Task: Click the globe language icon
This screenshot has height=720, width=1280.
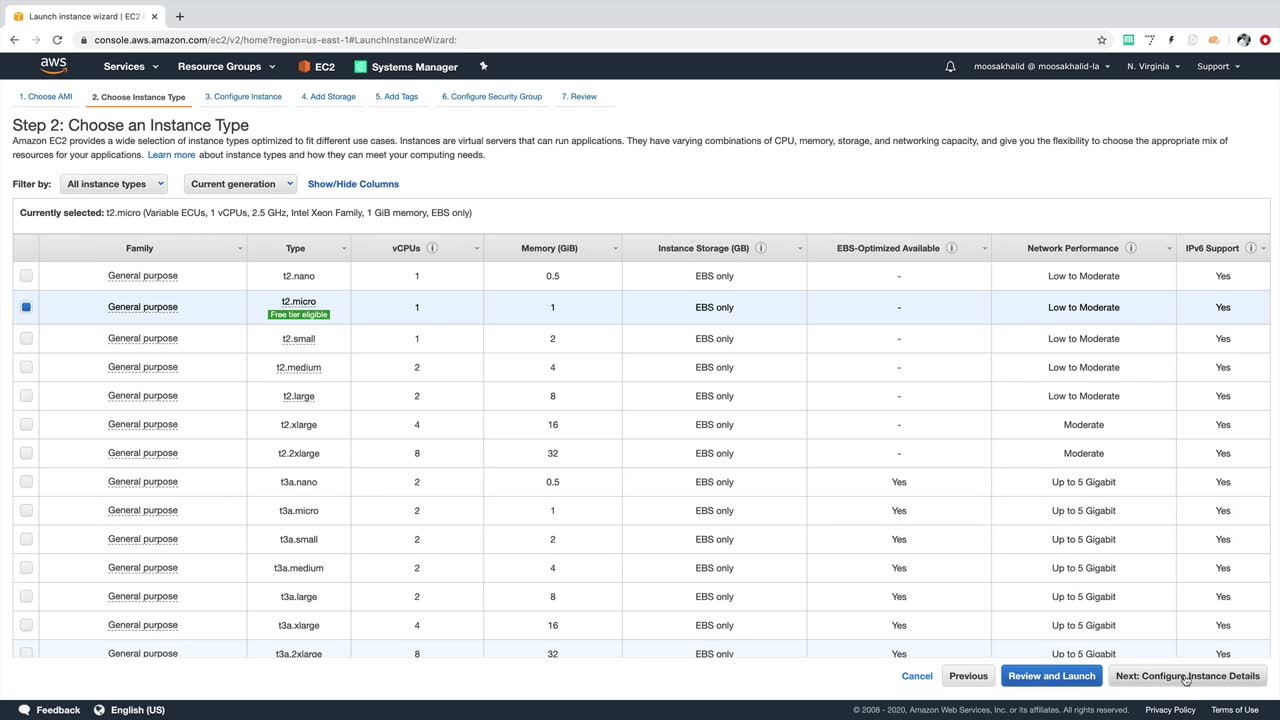Action: (x=99, y=710)
